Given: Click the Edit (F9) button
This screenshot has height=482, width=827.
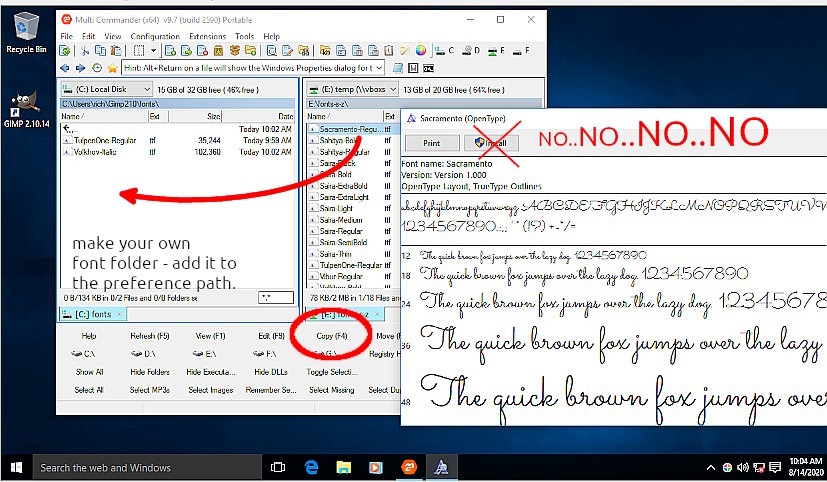Looking at the screenshot, I should tap(271, 336).
